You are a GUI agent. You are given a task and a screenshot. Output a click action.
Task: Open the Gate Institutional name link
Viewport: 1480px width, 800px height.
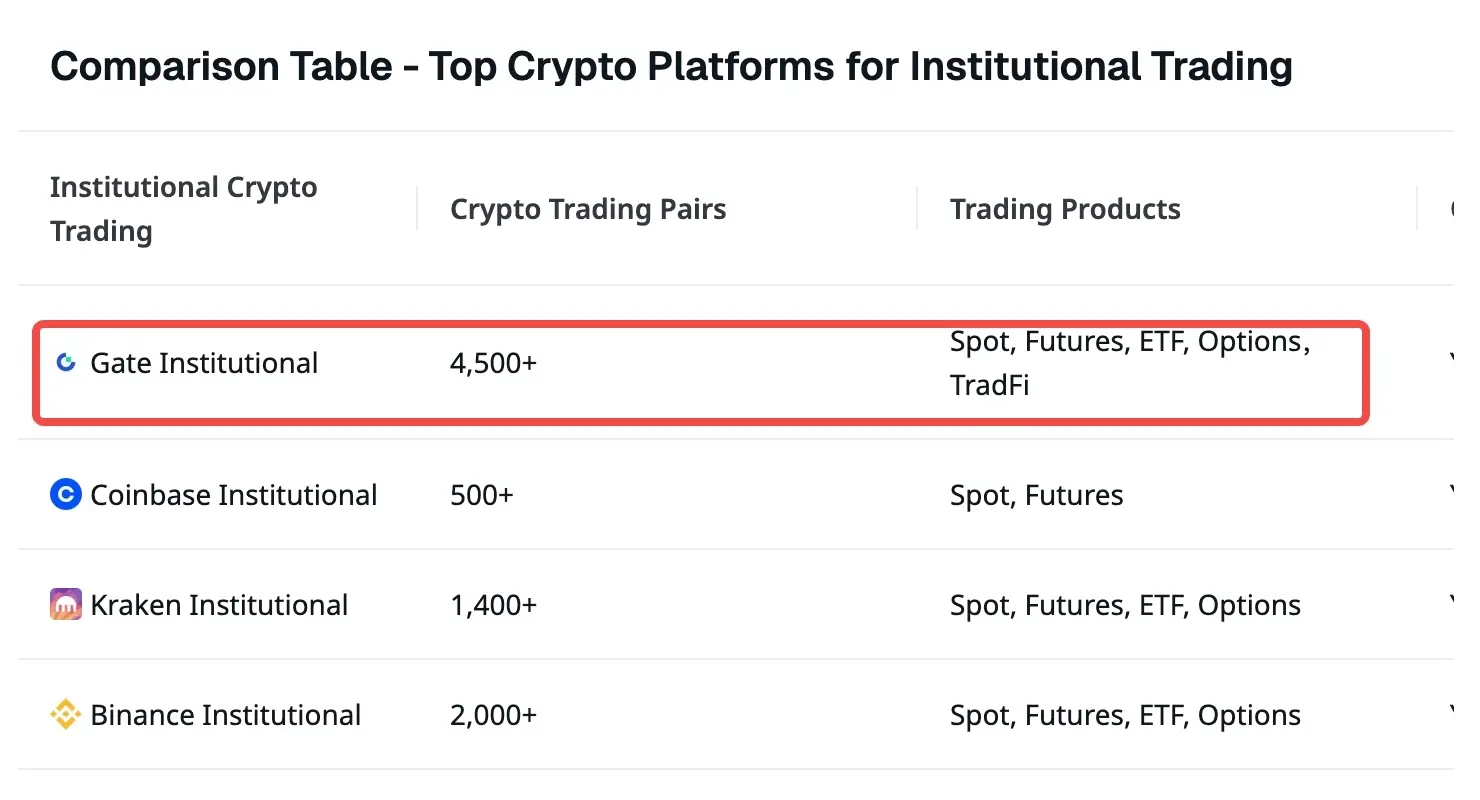tap(204, 363)
